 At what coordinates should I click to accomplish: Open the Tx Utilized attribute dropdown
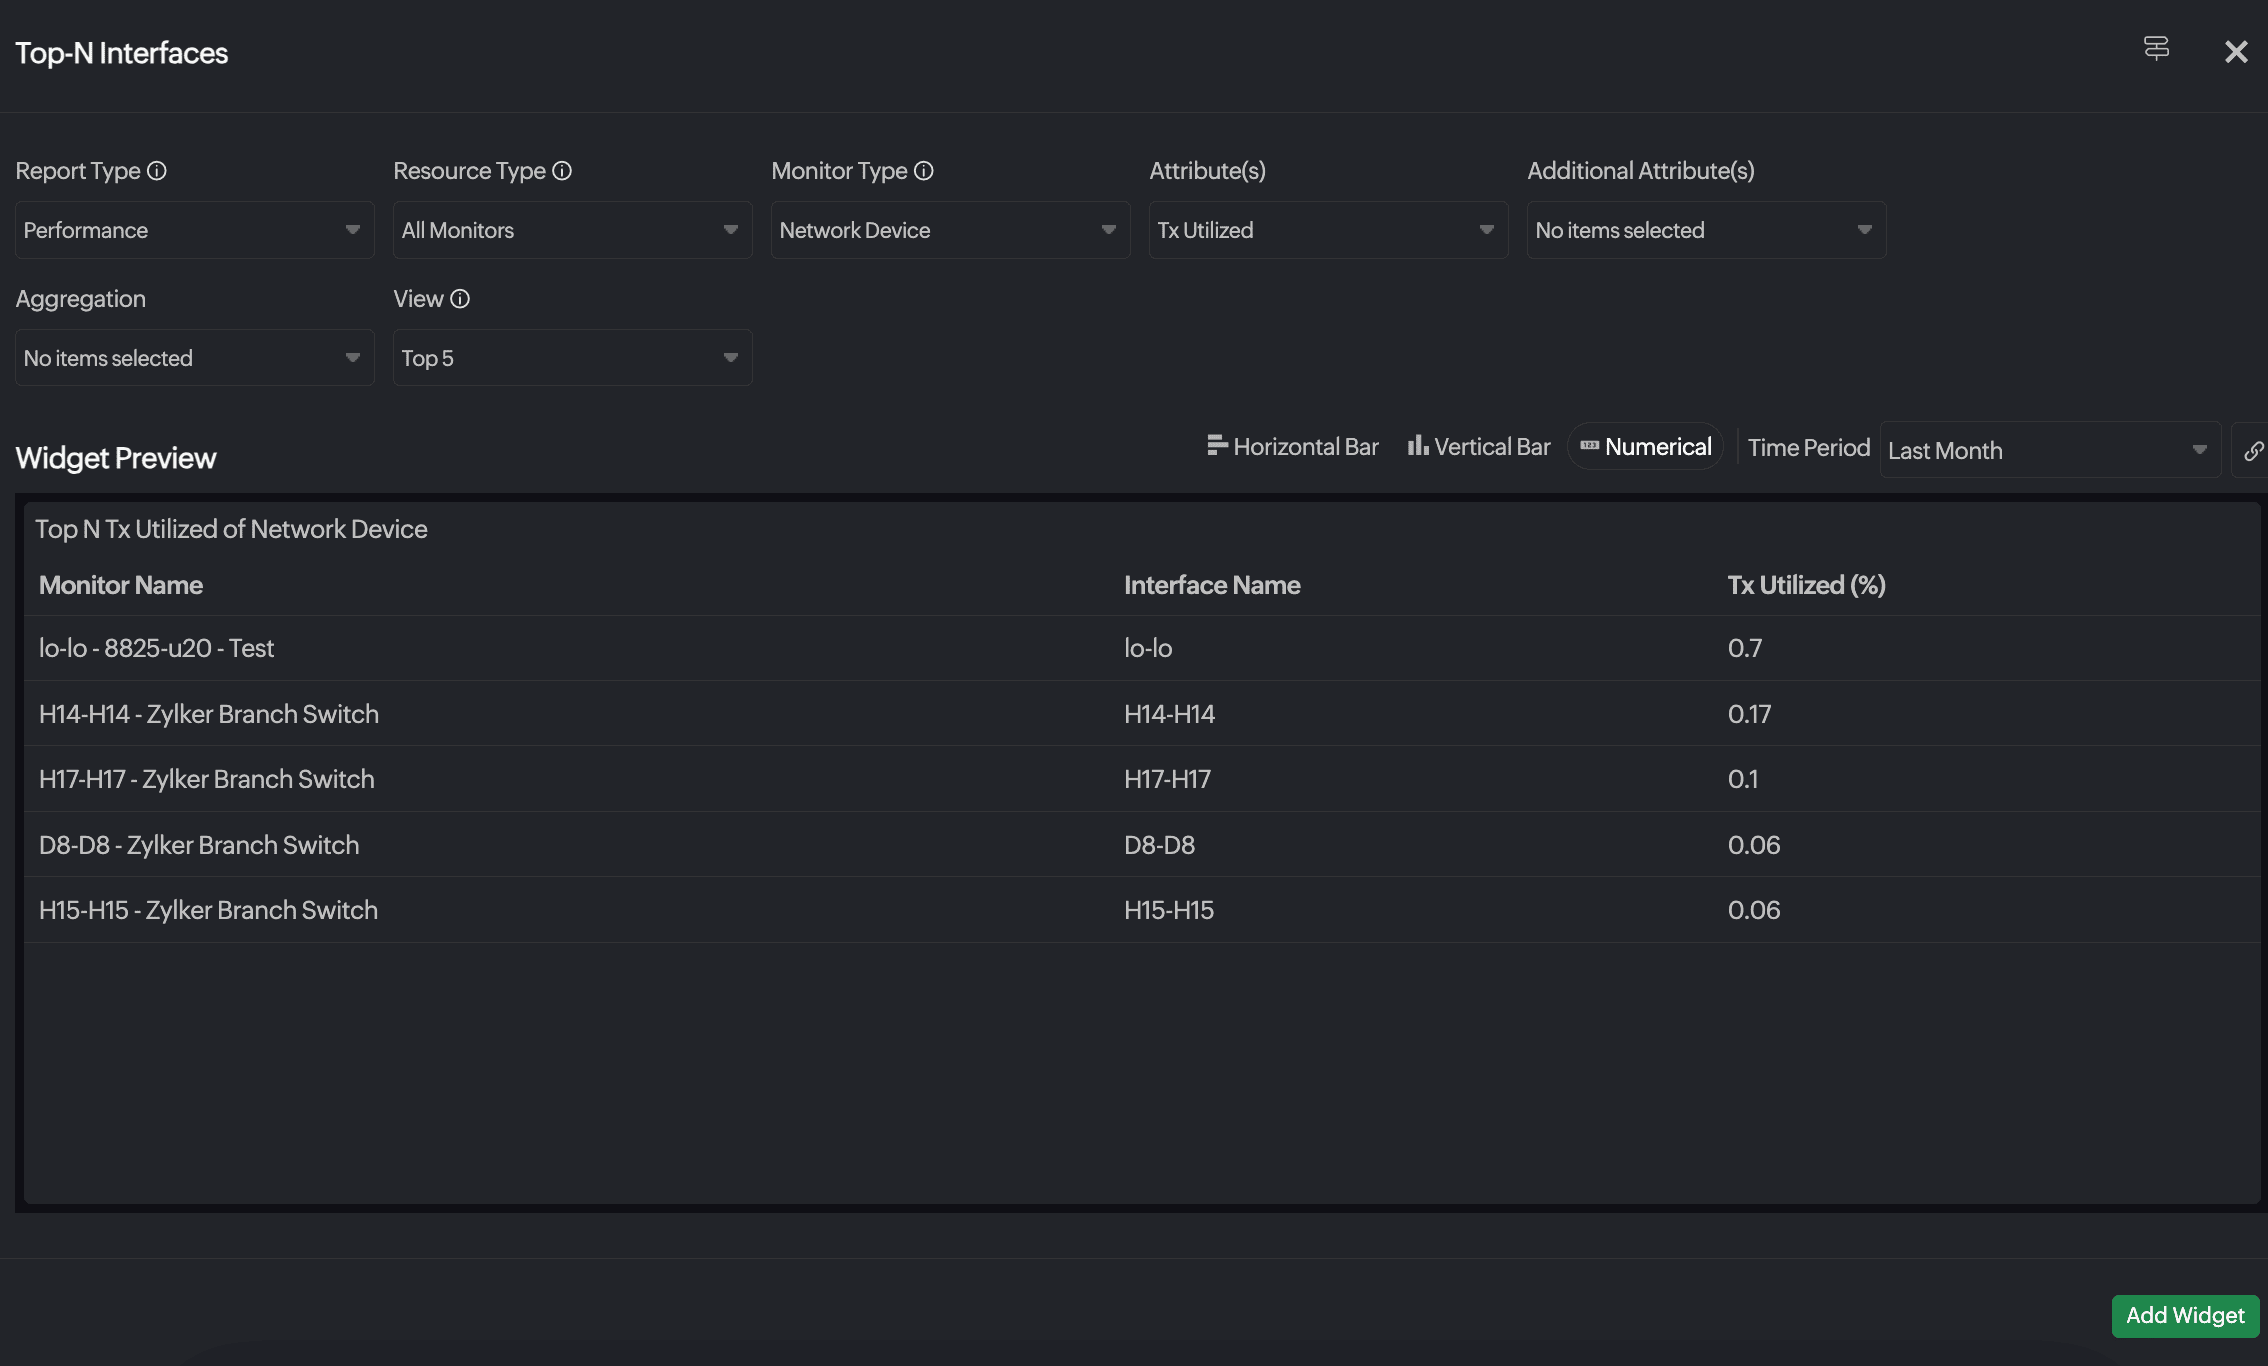tap(1328, 230)
